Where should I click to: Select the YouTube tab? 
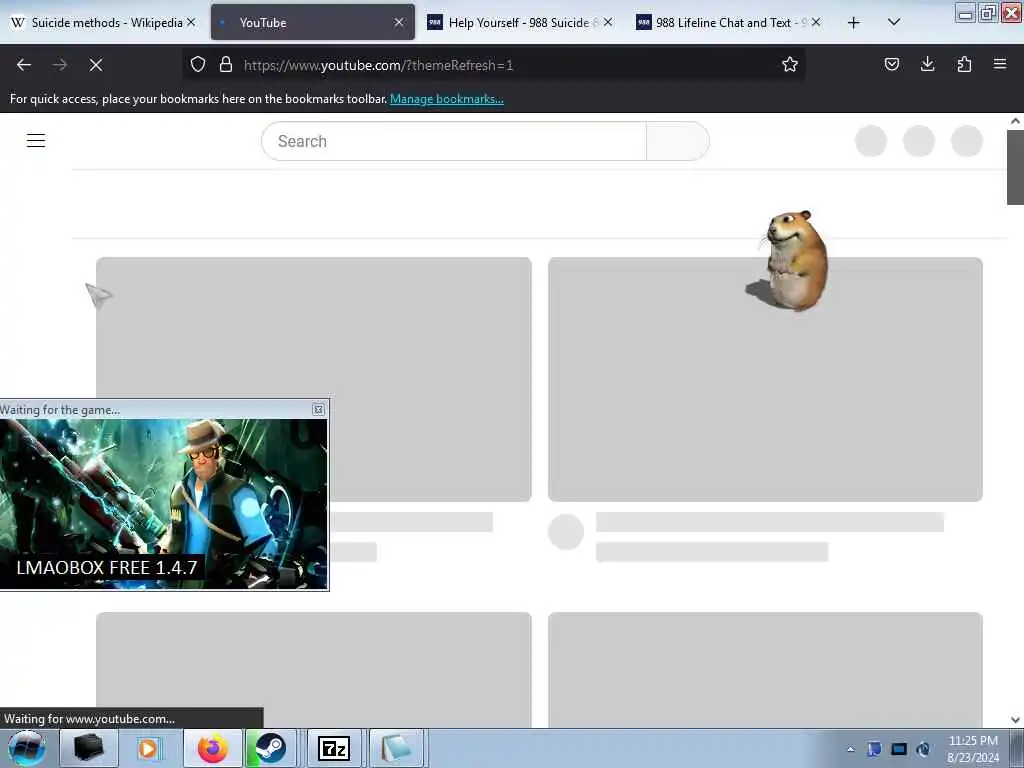[313, 22]
